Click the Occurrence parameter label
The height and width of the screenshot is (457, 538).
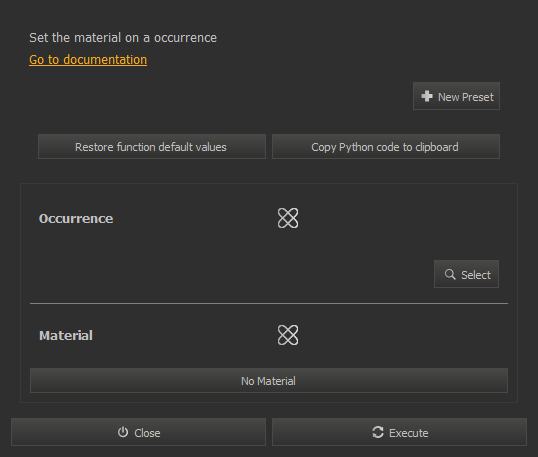coord(76,219)
